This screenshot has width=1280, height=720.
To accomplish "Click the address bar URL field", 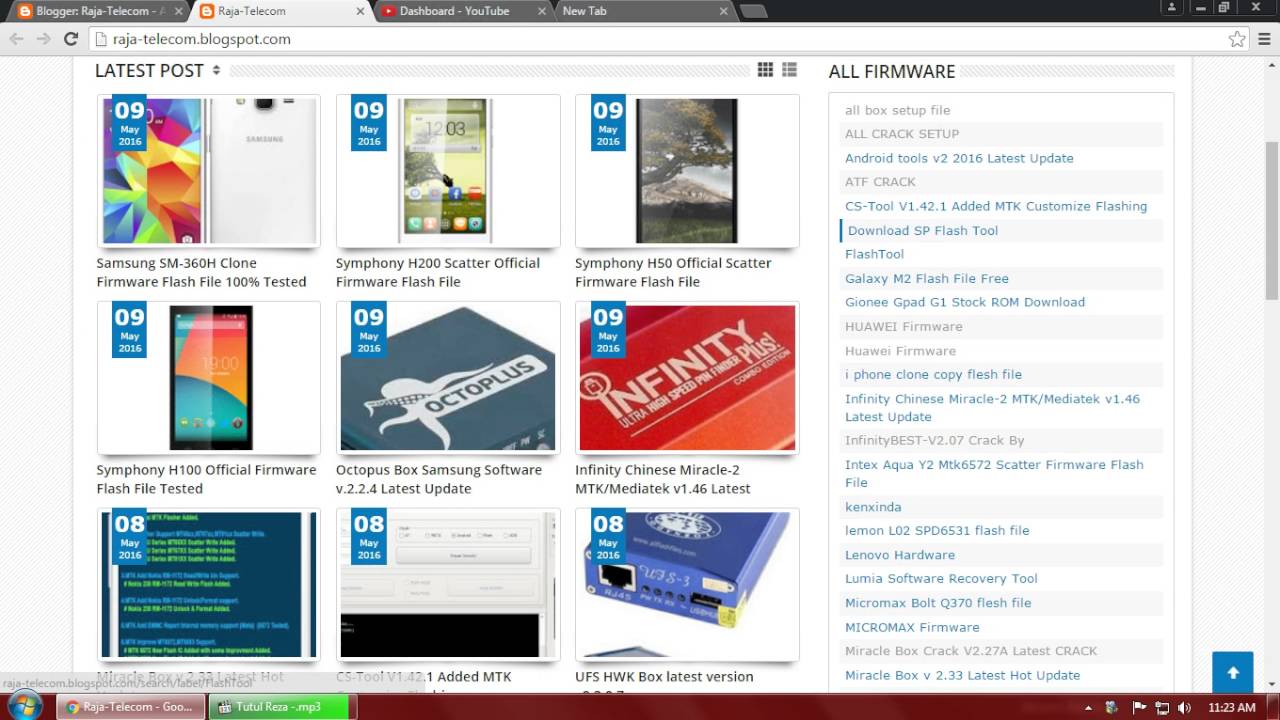I will click(655, 39).
